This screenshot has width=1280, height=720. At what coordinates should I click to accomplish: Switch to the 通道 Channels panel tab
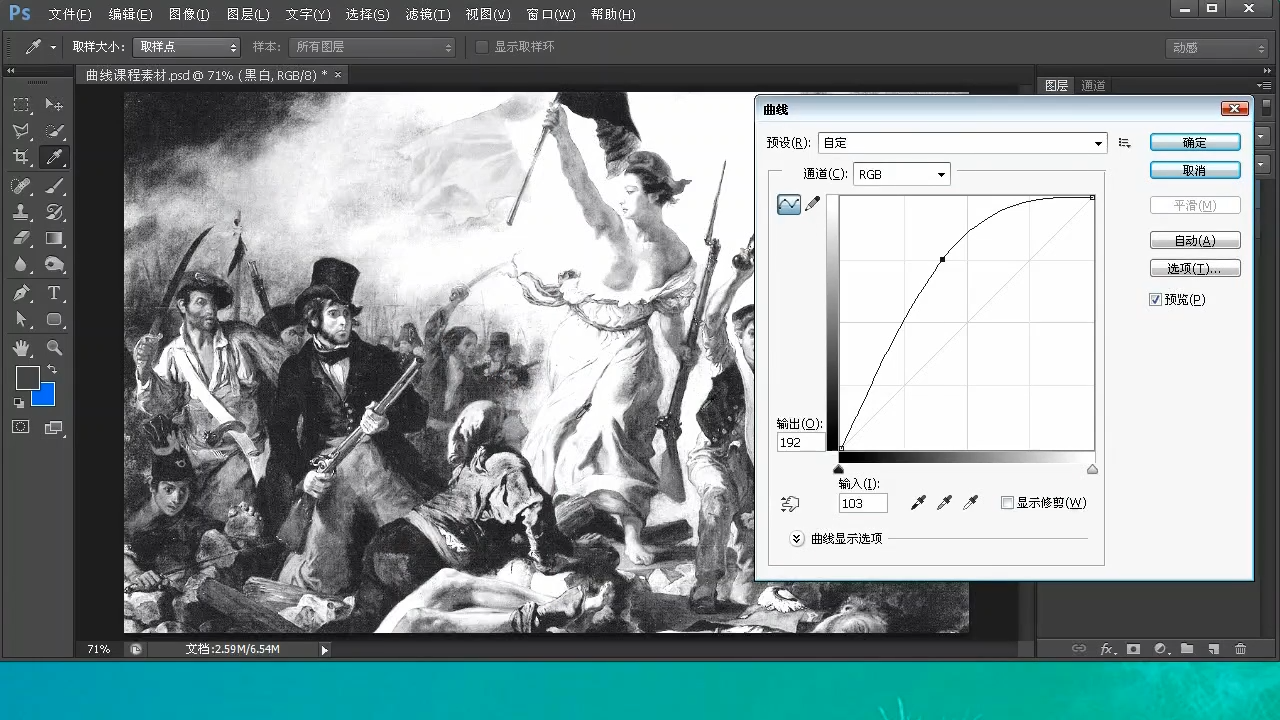coord(1093,86)
